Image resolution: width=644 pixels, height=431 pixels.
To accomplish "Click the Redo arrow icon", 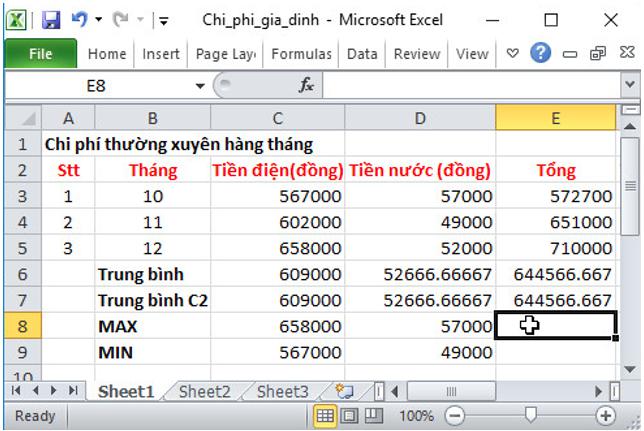I will 121,19.
